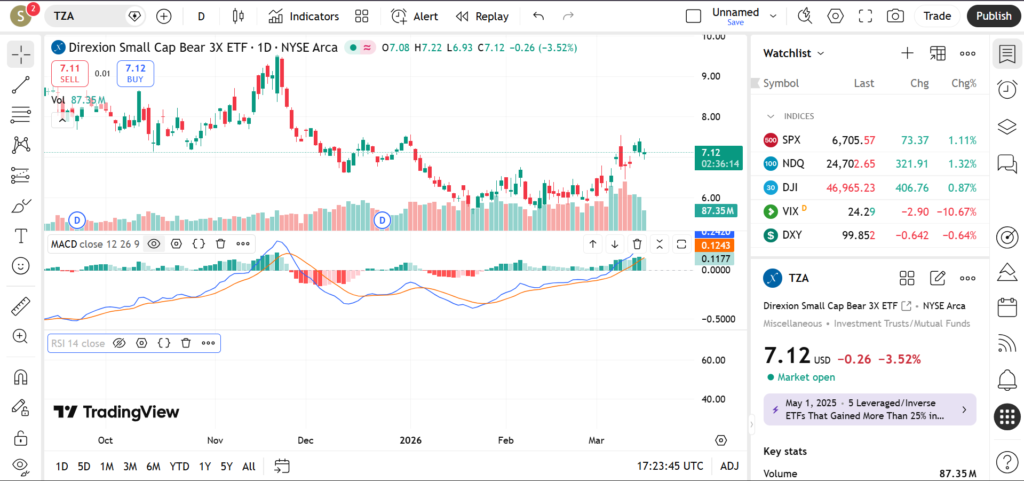Hide the MACD indicator using eye icon
1024x481 pixels.
tap(154, 243)
